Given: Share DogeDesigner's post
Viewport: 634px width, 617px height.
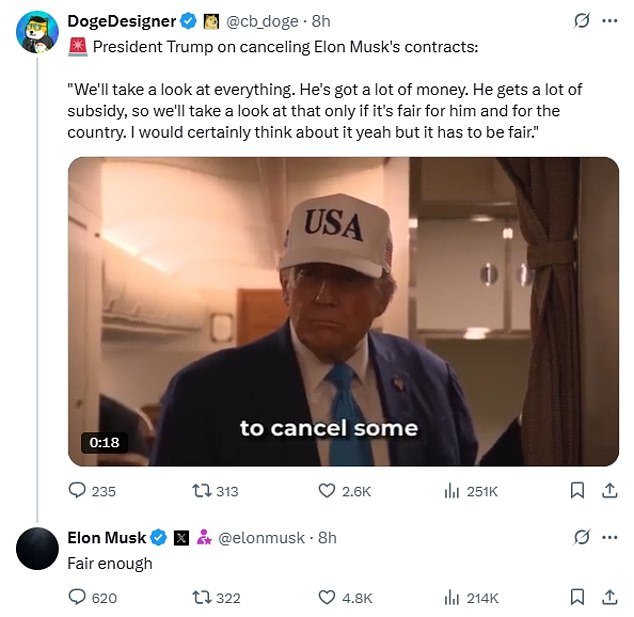Looking at the screenshot, I should (609, 490).
